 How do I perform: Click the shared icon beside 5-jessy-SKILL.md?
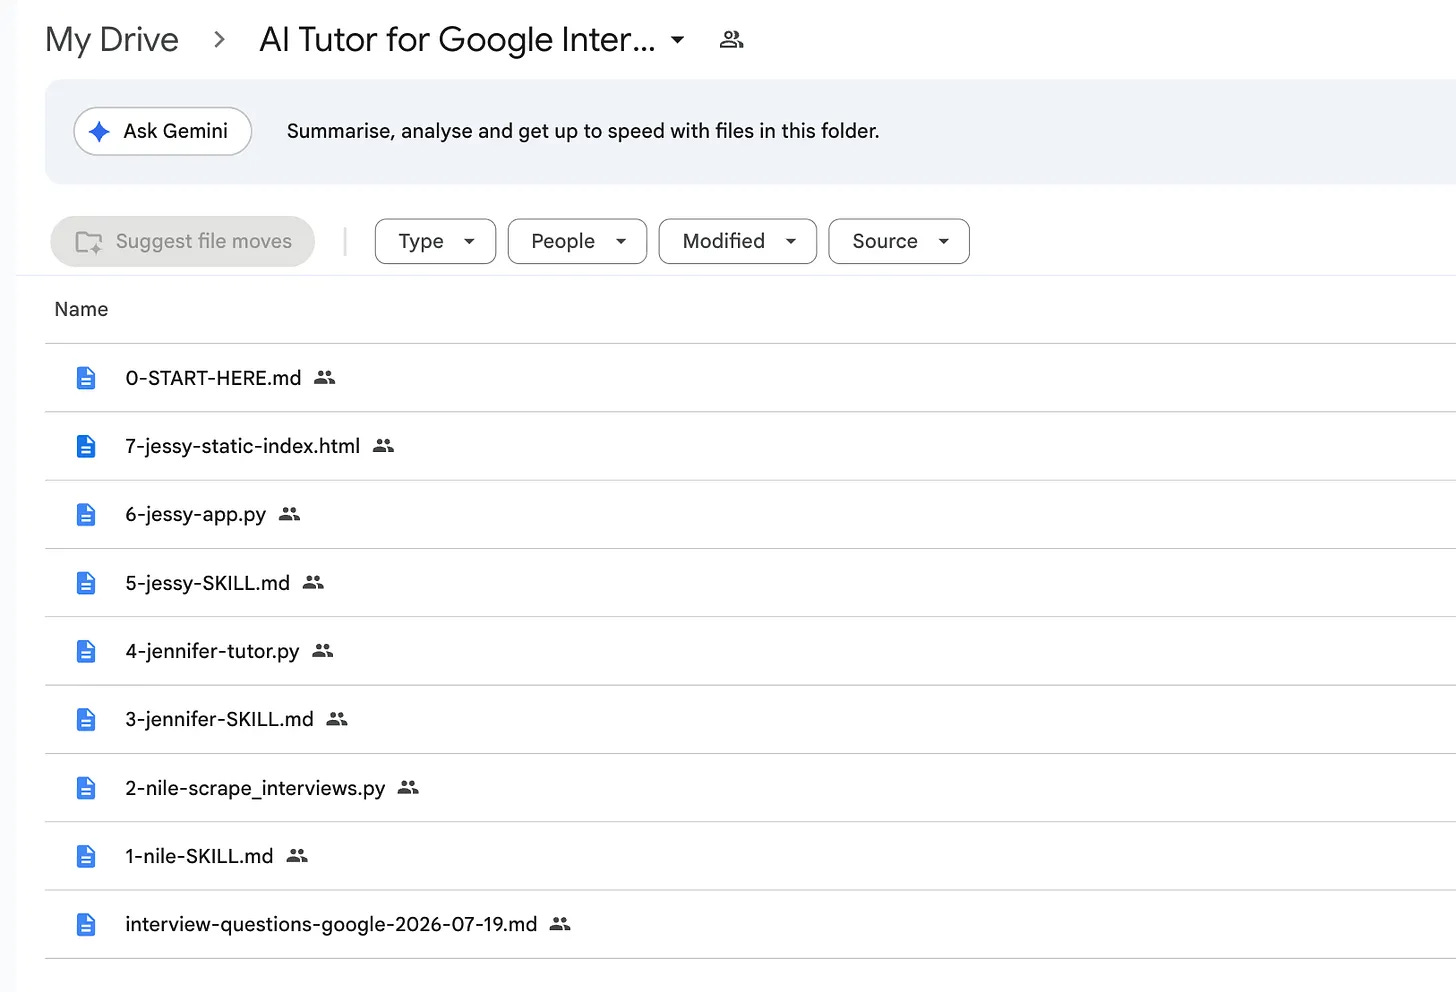(313, 582)
